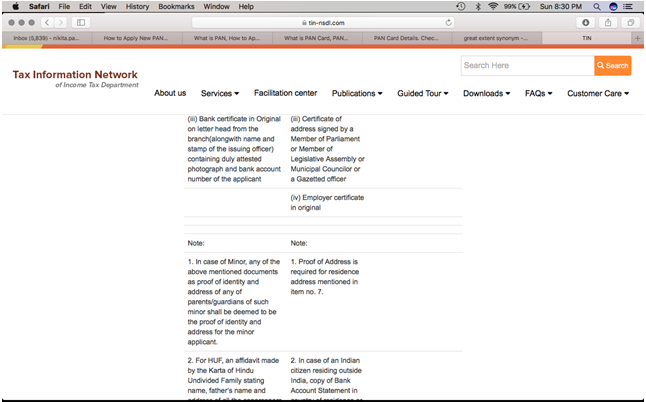Click the Certificate of address text cell
The height and width of the screenshot is (402, 646).
[x=328, y=149]
